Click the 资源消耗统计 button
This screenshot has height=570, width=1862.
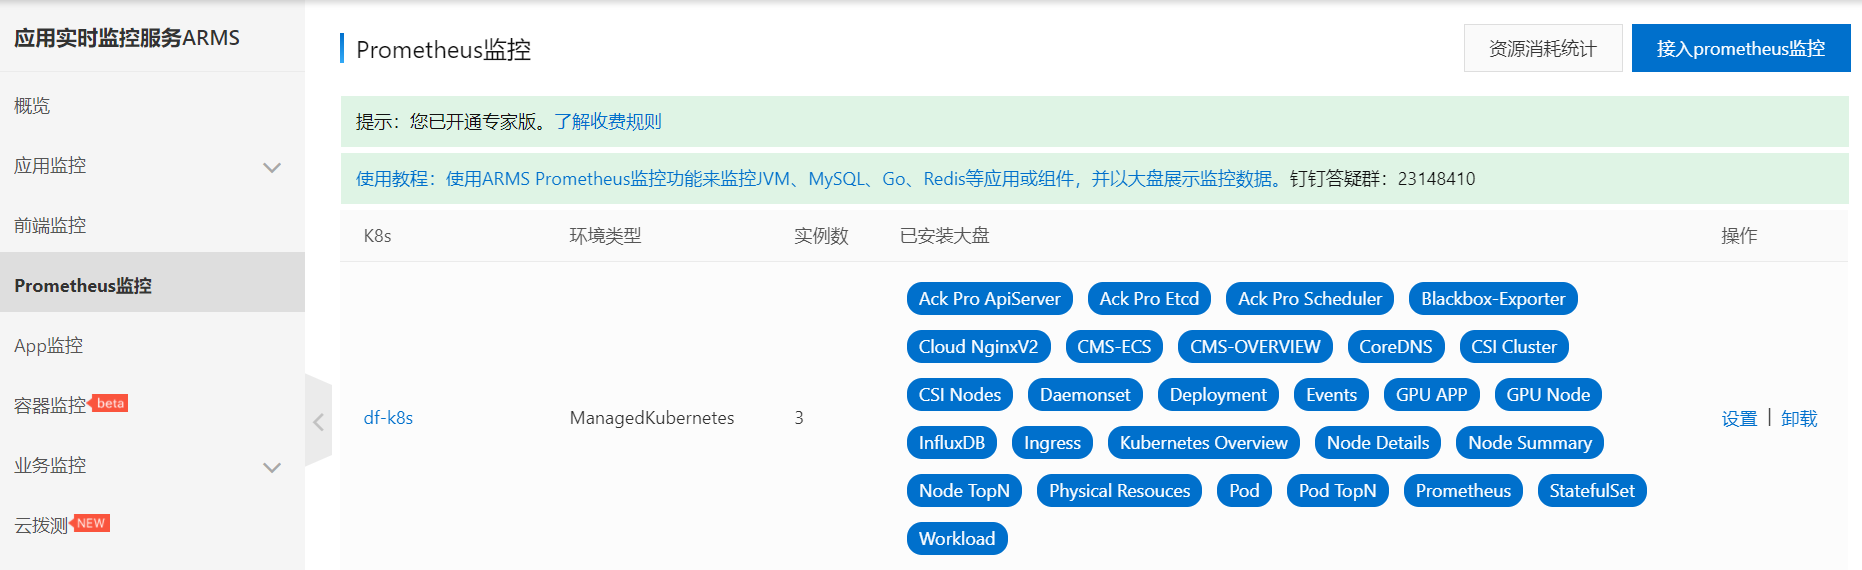pyautogui.click(x=1543, y=48)
